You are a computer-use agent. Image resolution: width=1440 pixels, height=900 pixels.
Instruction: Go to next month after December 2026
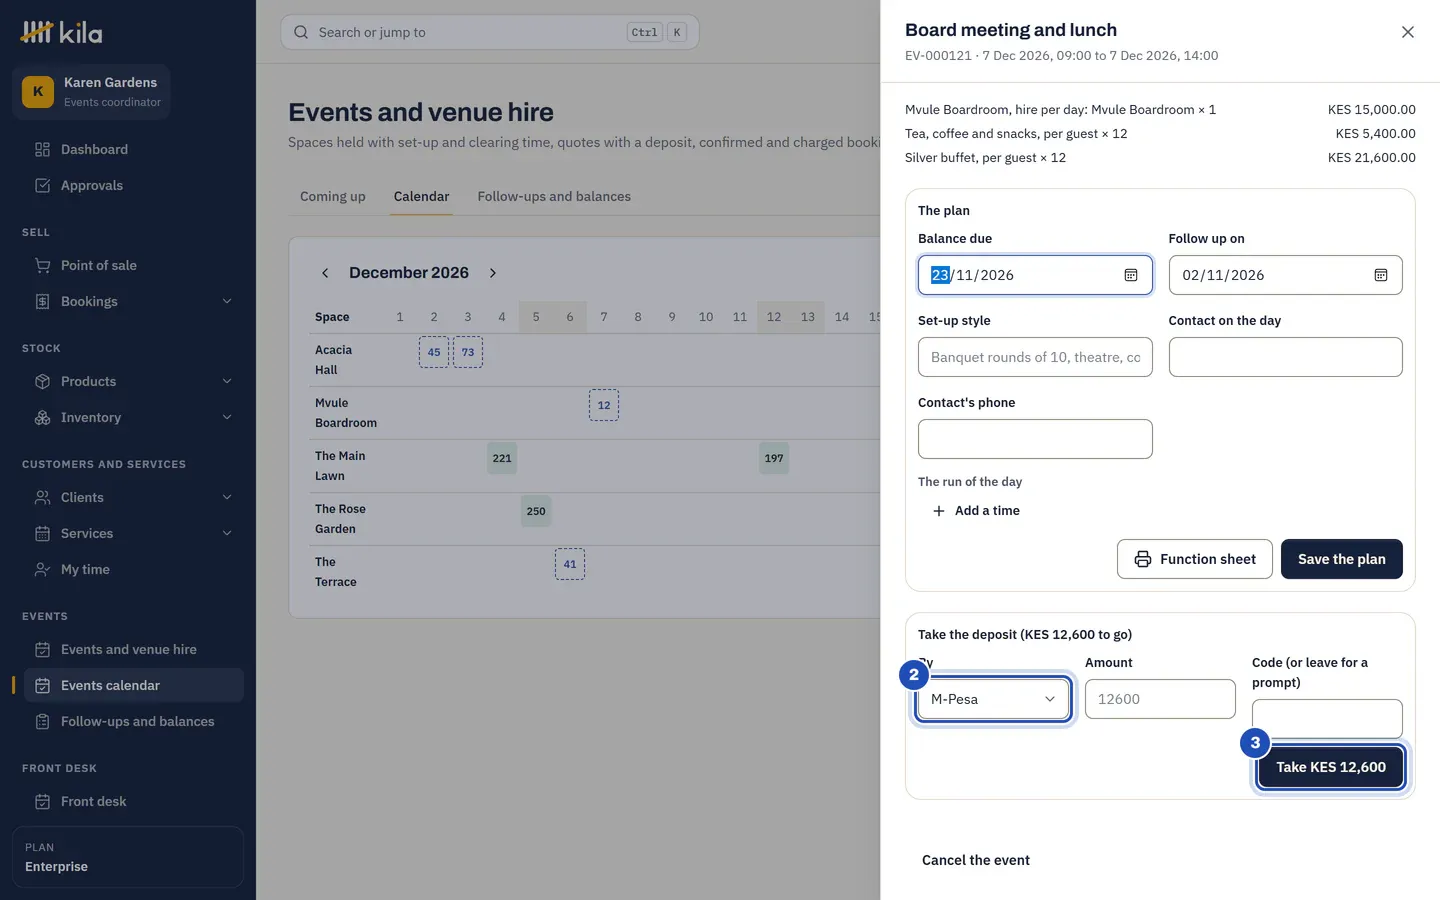[x=493, y=273]
